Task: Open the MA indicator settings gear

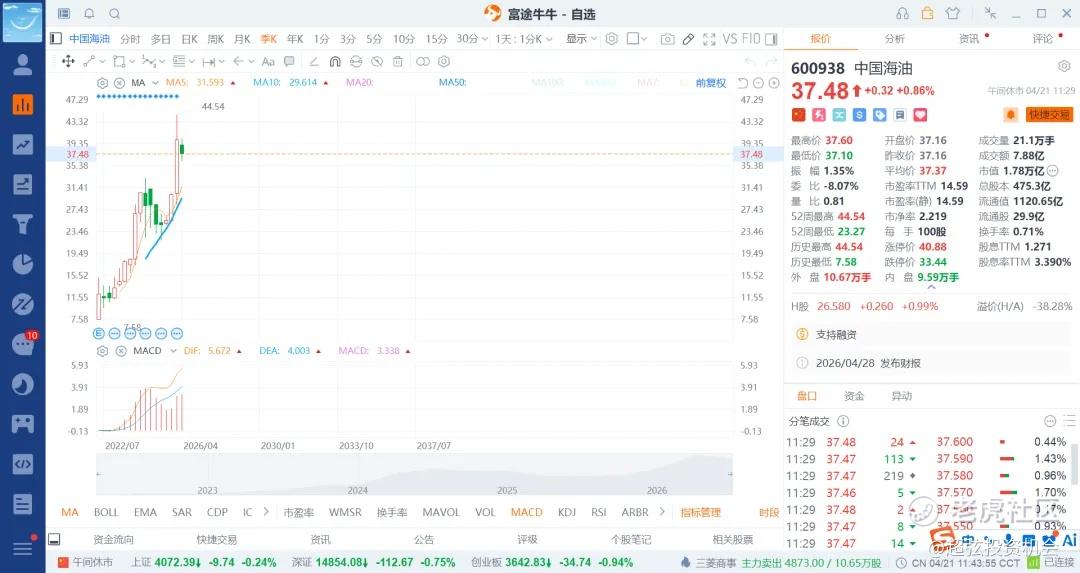Action: (103, 83)
